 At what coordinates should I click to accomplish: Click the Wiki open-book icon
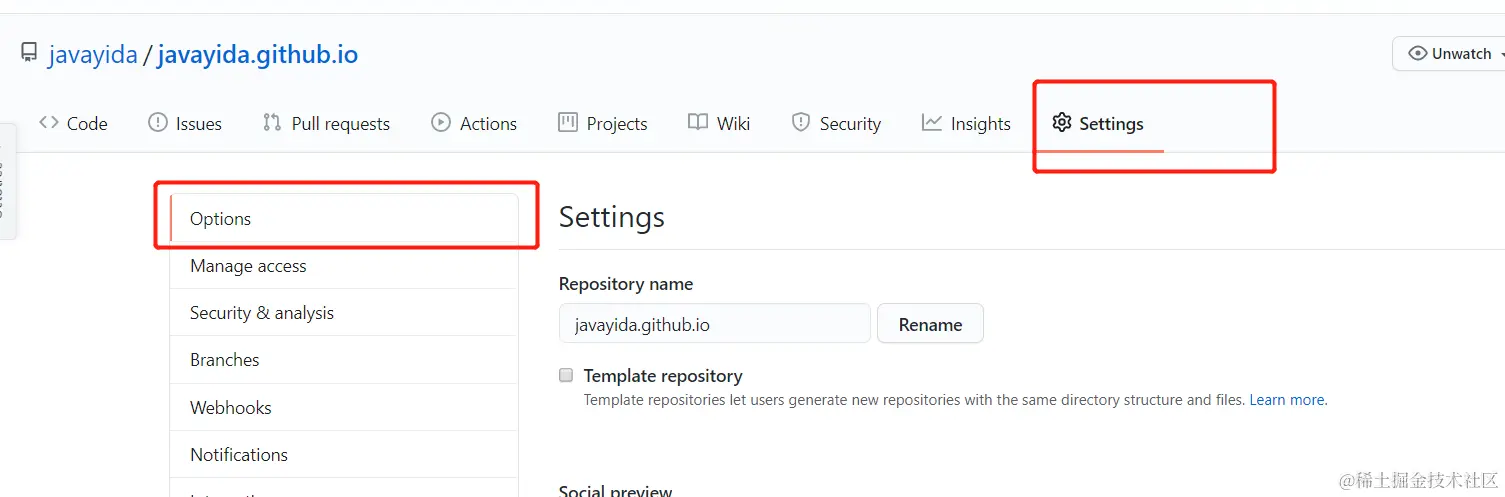click(x=698, y=123)
